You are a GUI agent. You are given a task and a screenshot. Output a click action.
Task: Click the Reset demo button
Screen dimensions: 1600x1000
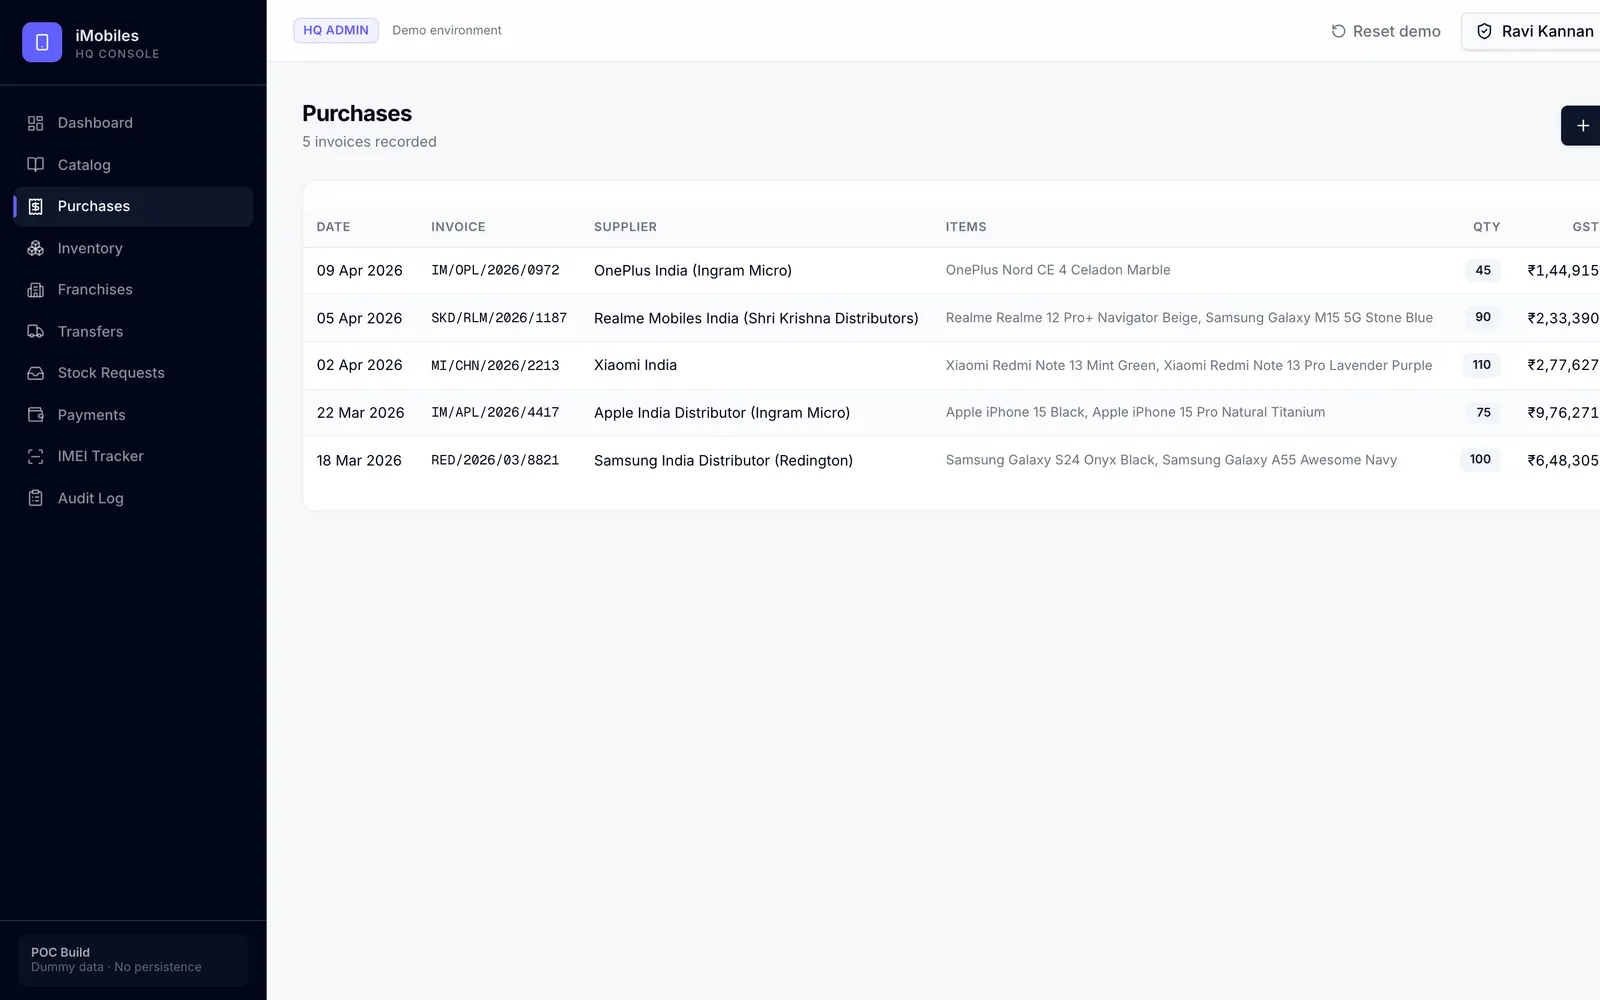(x=1386, y=31)
